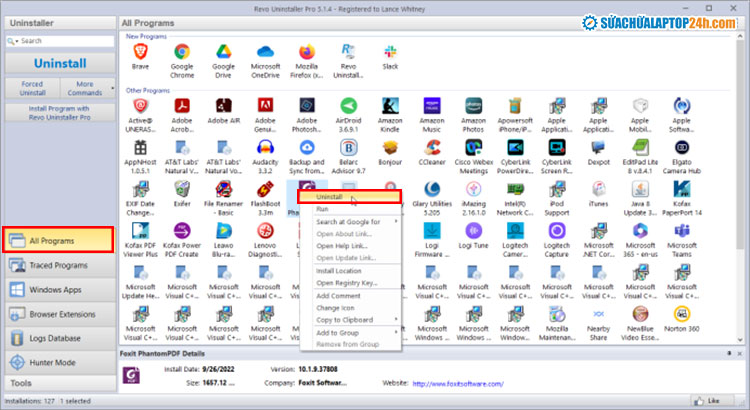Click the programs list scrollbar down arrow
Image resolution: width=750 pixels, height=410 pixels.
740,340
